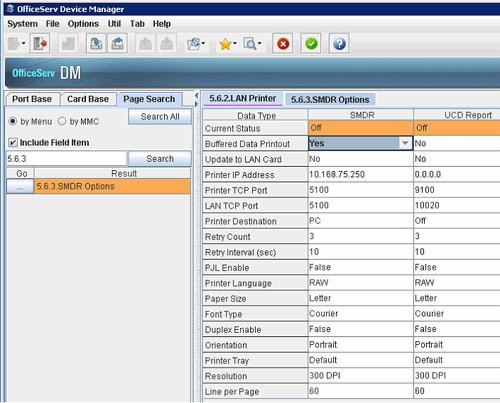Click the green checkmark save icon
The image size is (500, 403).
click(311, 44)
